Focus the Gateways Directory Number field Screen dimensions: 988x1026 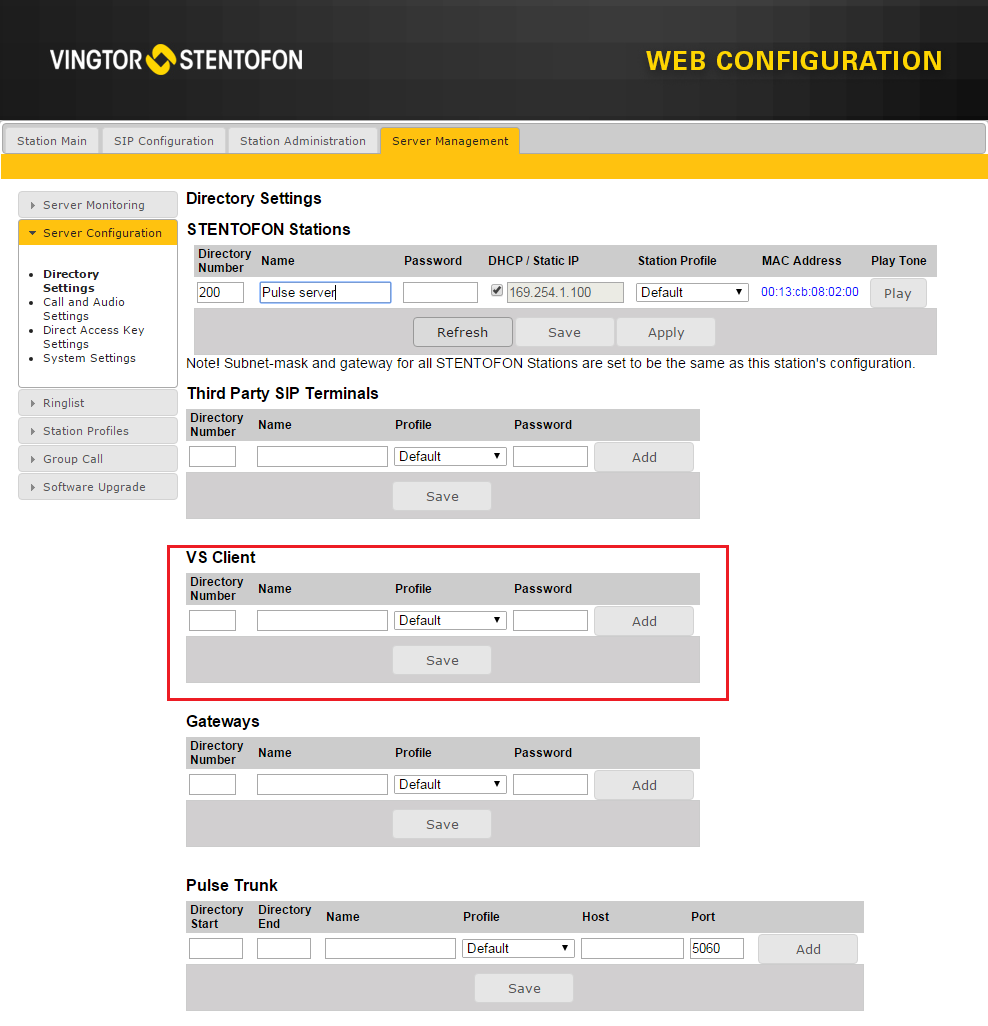point(212,784)
